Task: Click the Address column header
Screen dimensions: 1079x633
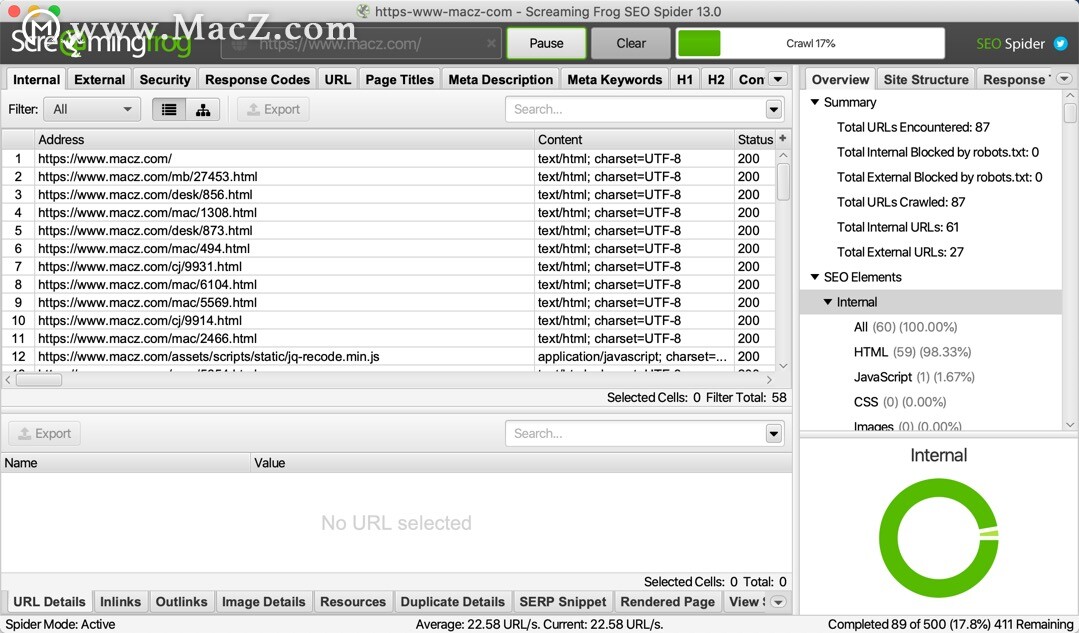Action: 284,139
